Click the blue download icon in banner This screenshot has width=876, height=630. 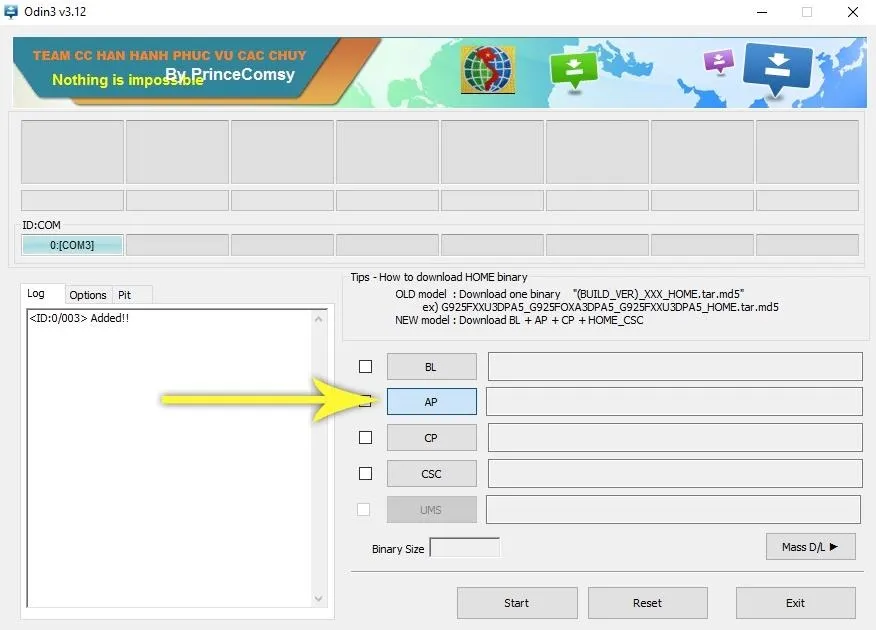777,68
